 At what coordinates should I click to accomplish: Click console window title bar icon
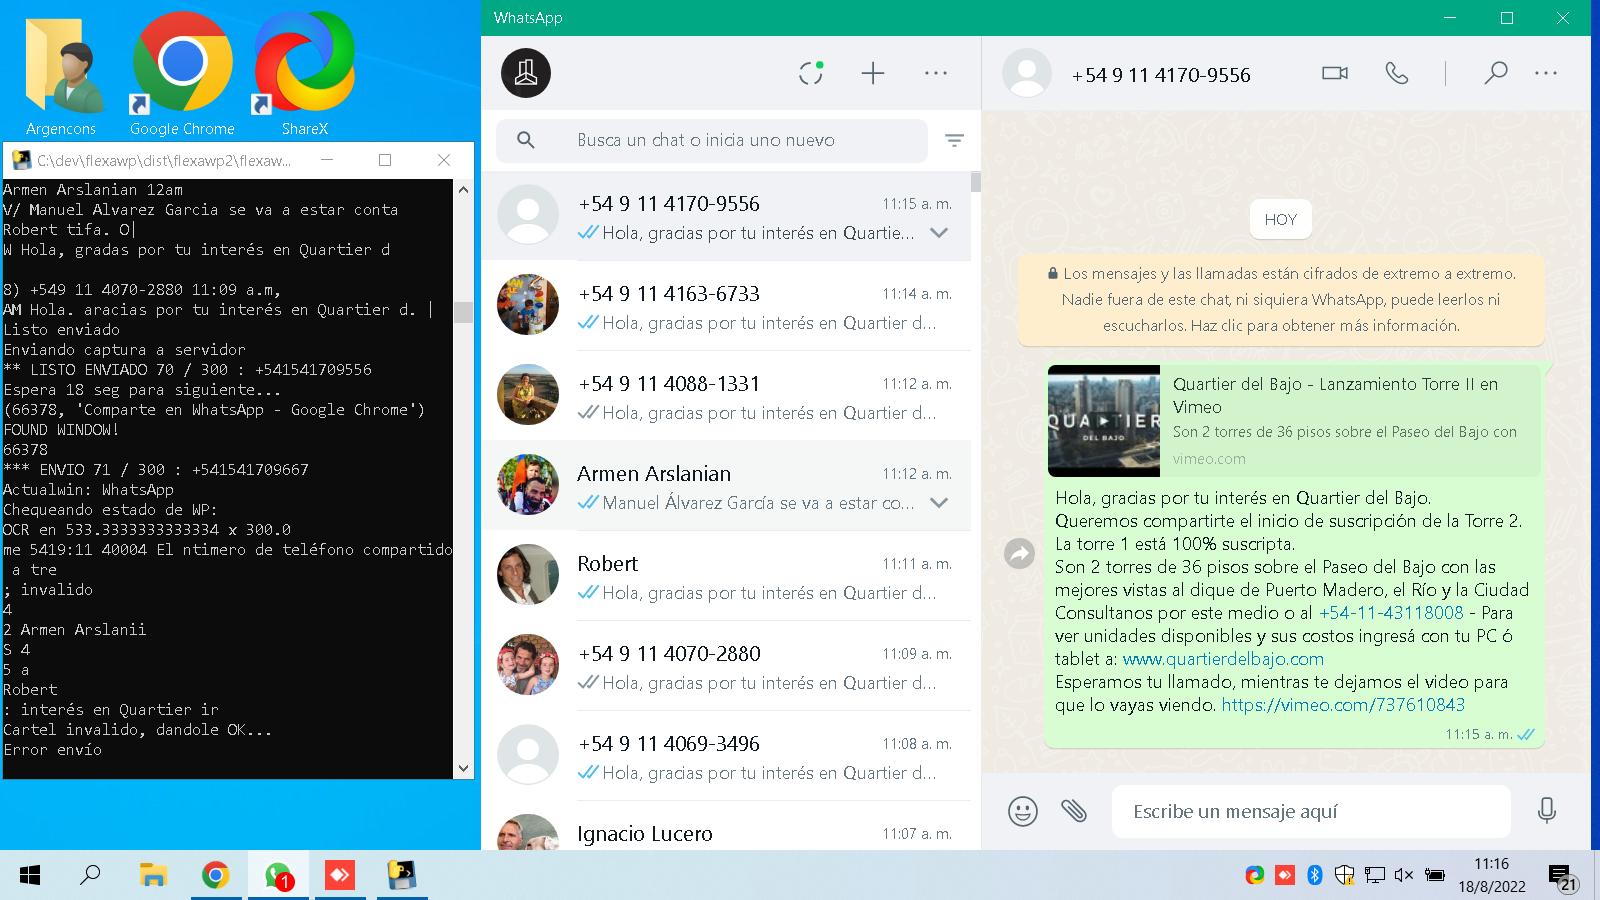(x=20, y=160)
